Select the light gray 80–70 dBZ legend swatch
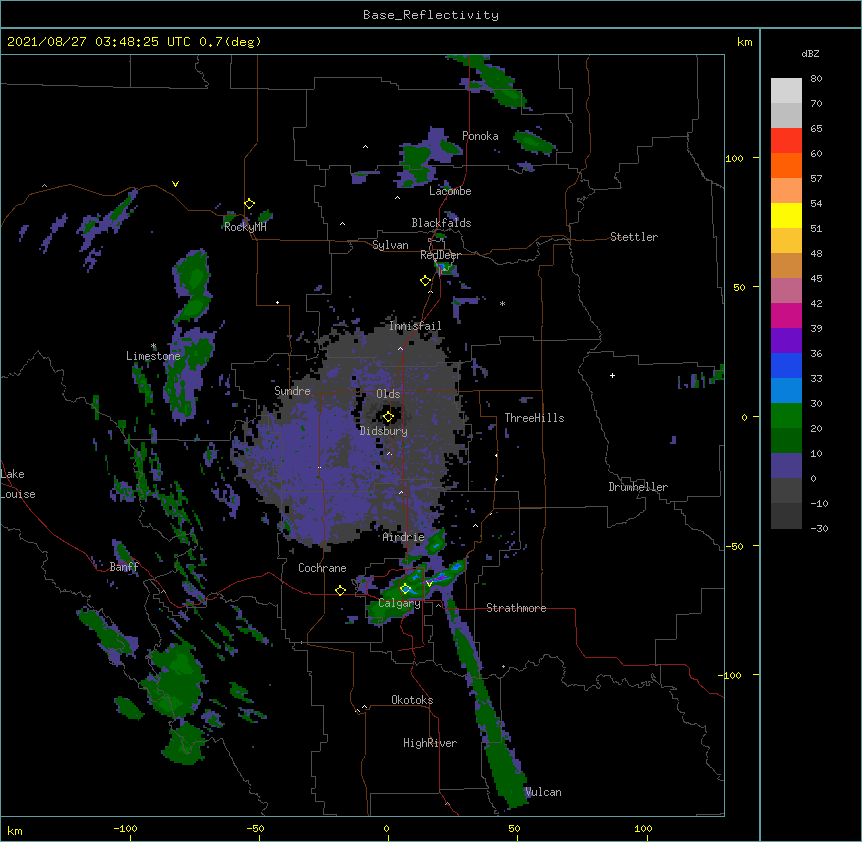Image resolution: width=862 pixels, height=842 pixels. point(786,91)
